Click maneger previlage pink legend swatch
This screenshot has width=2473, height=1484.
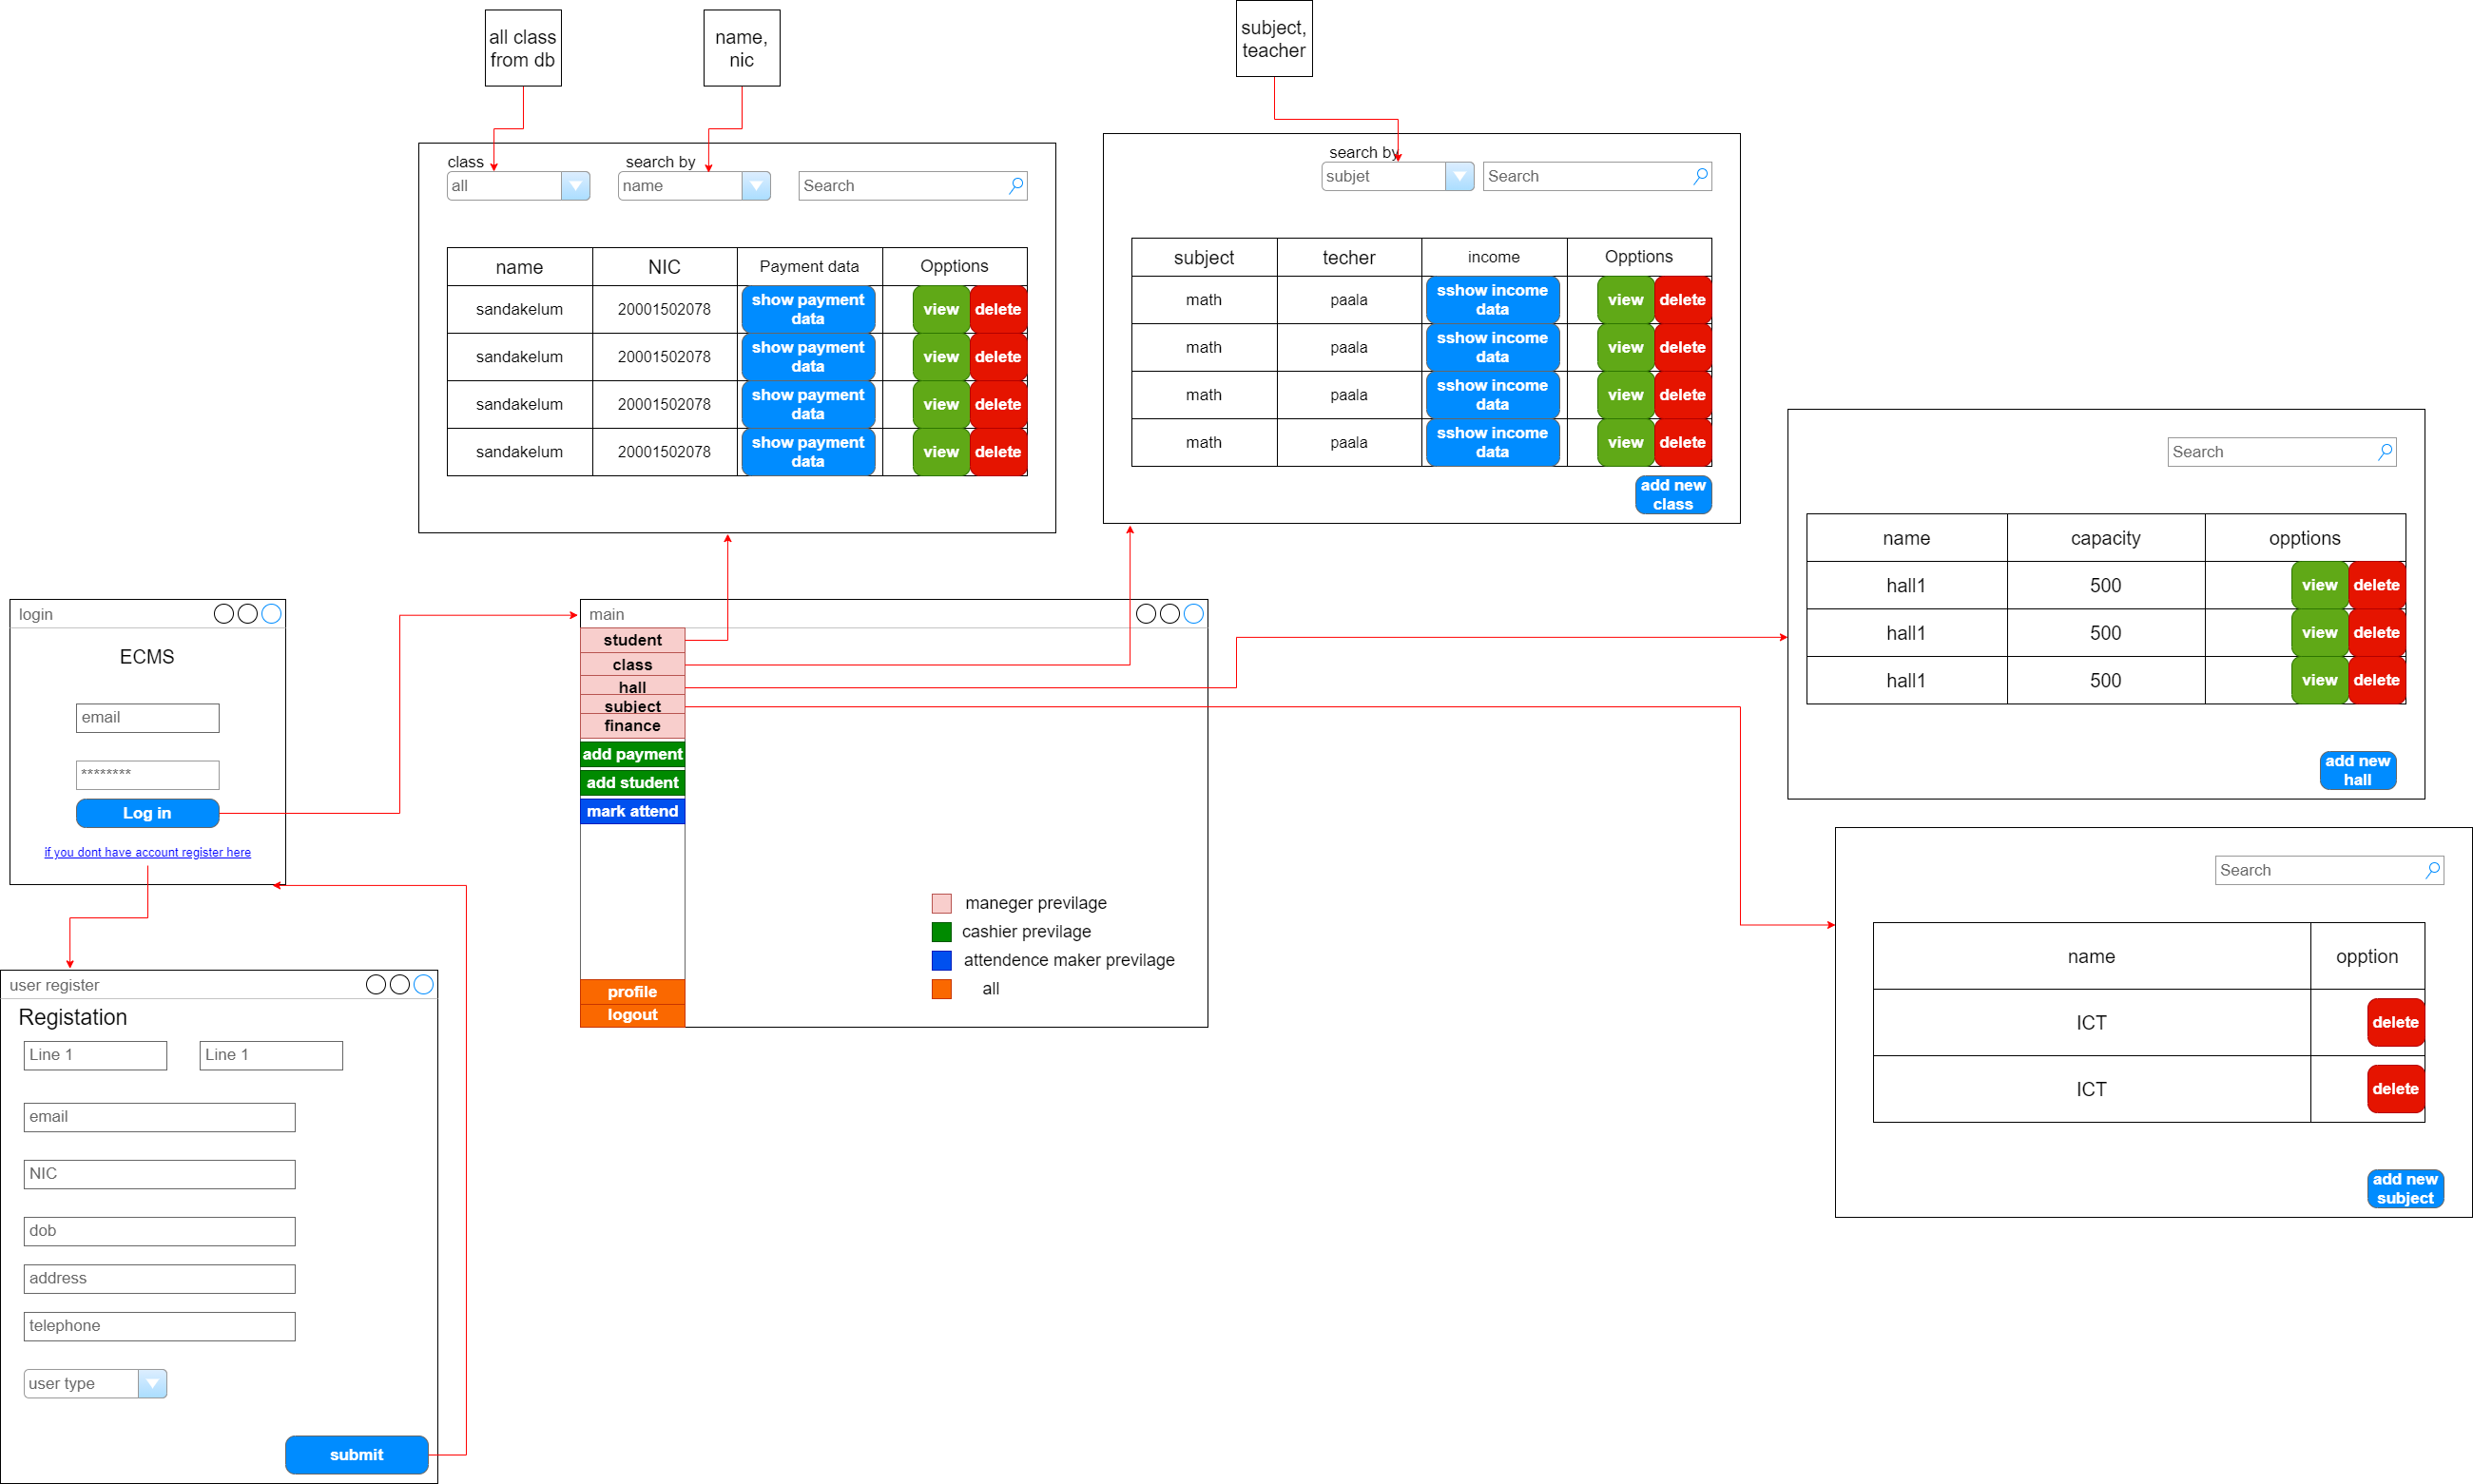coord(941,903)
